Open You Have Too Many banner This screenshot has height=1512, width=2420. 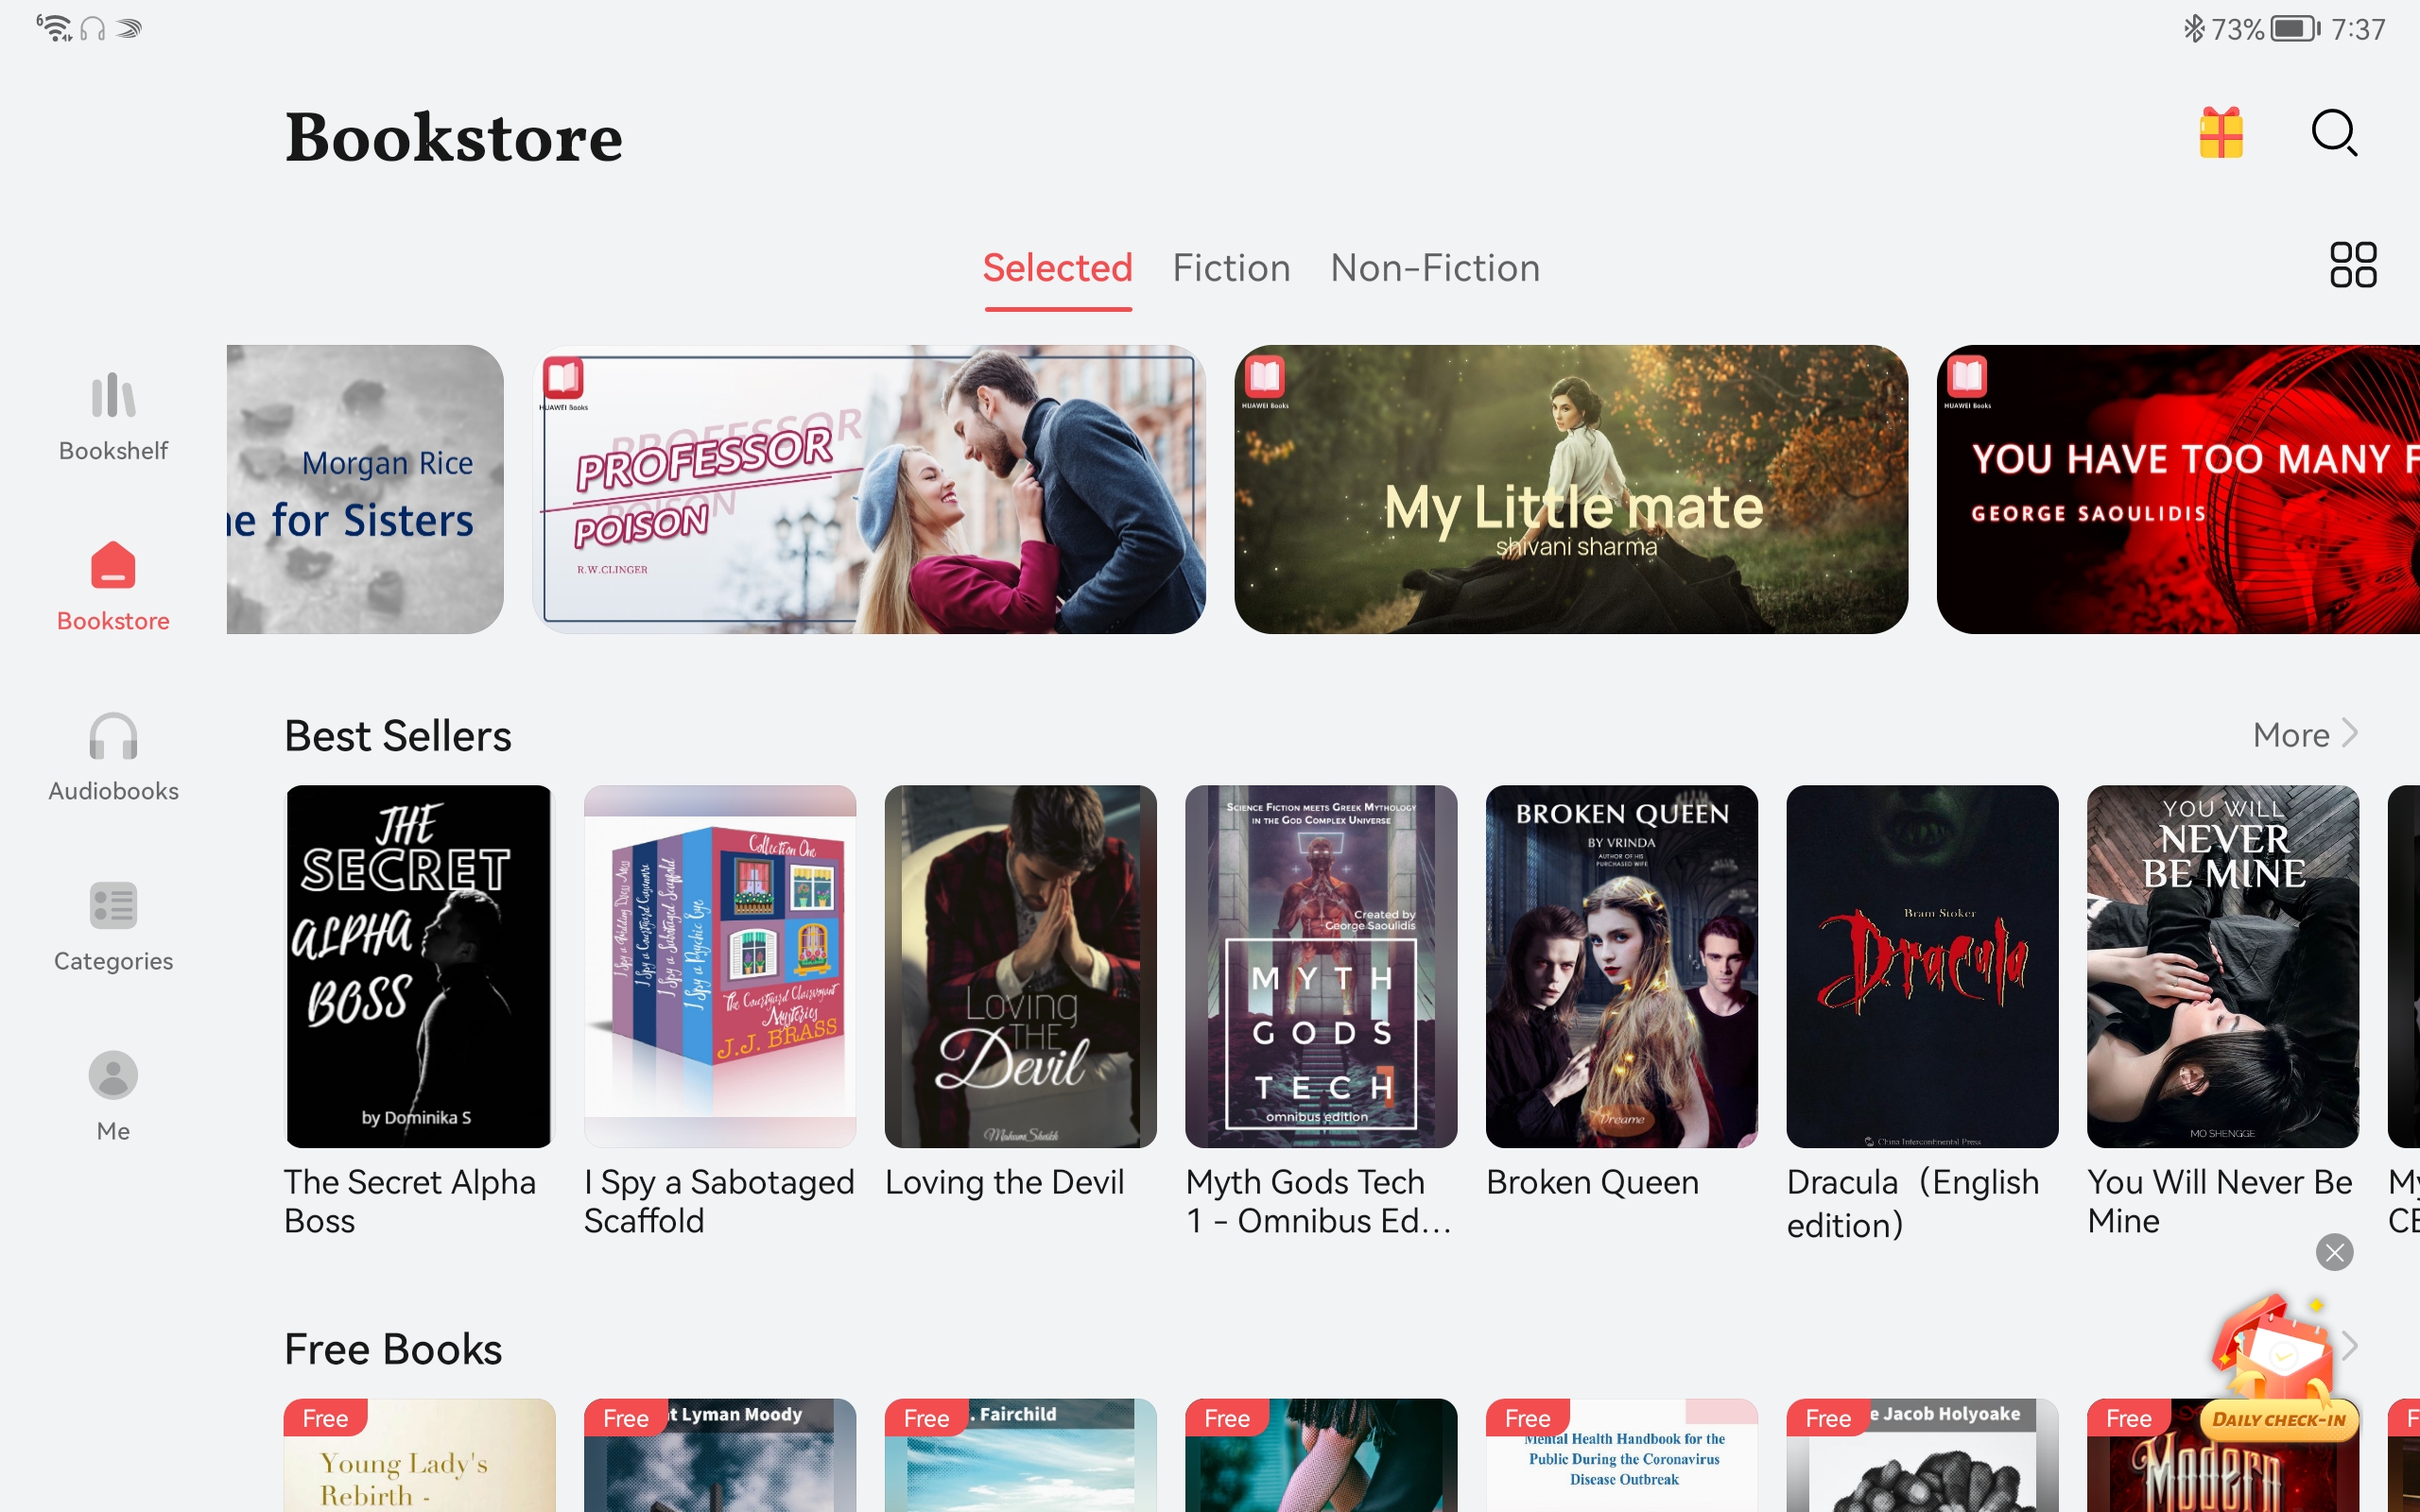(2178, 489)
